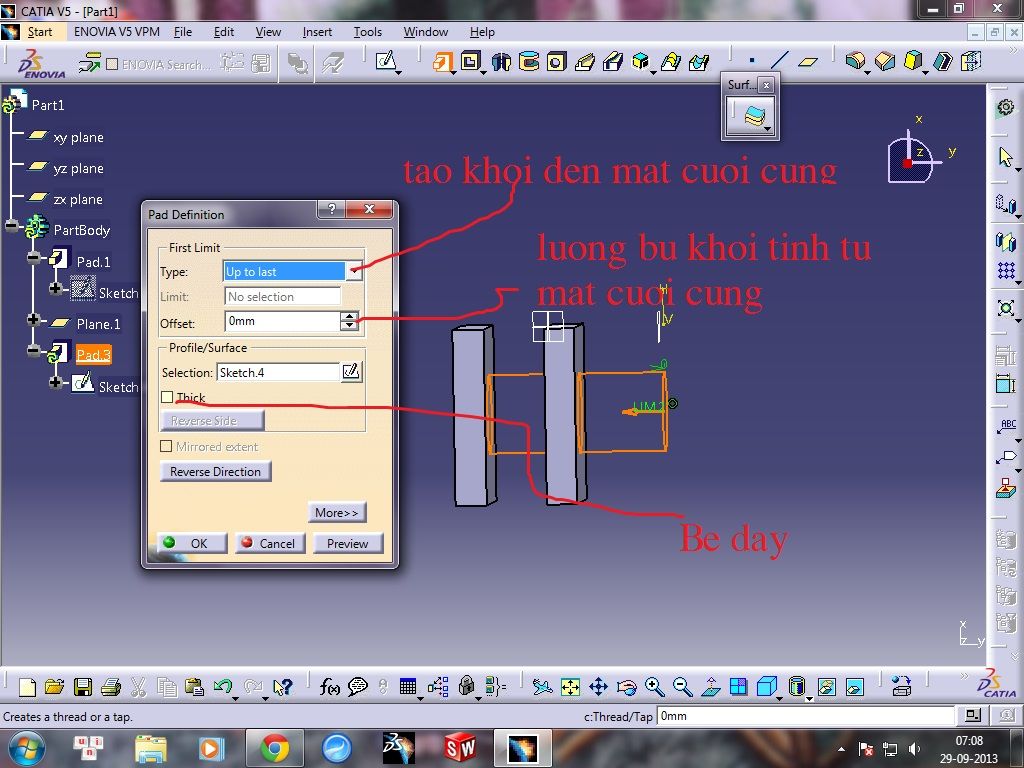The width and height of the screenshot is (1024, 768).
Task: Open the First Limit Type dropdown
Action: (353, 271)
